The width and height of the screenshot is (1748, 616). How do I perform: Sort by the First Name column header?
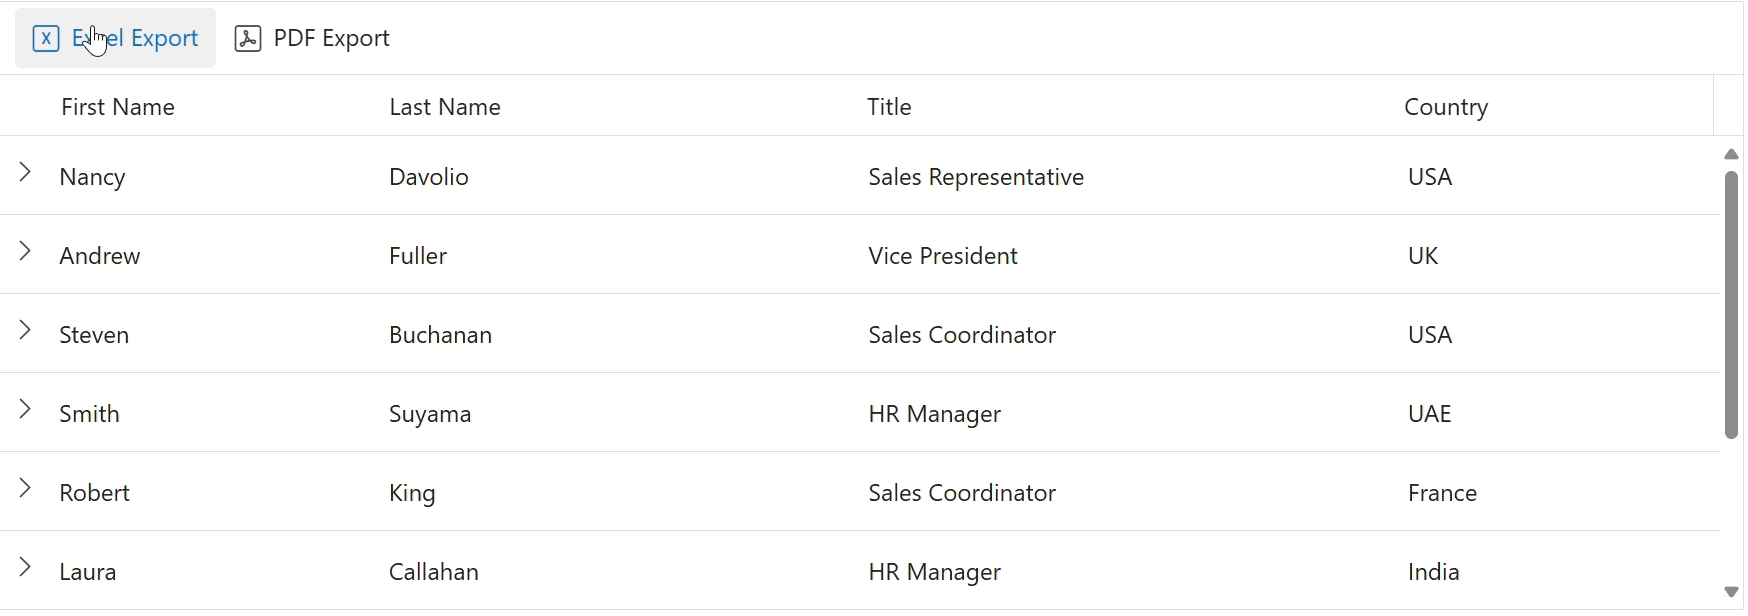click(118, 107)
